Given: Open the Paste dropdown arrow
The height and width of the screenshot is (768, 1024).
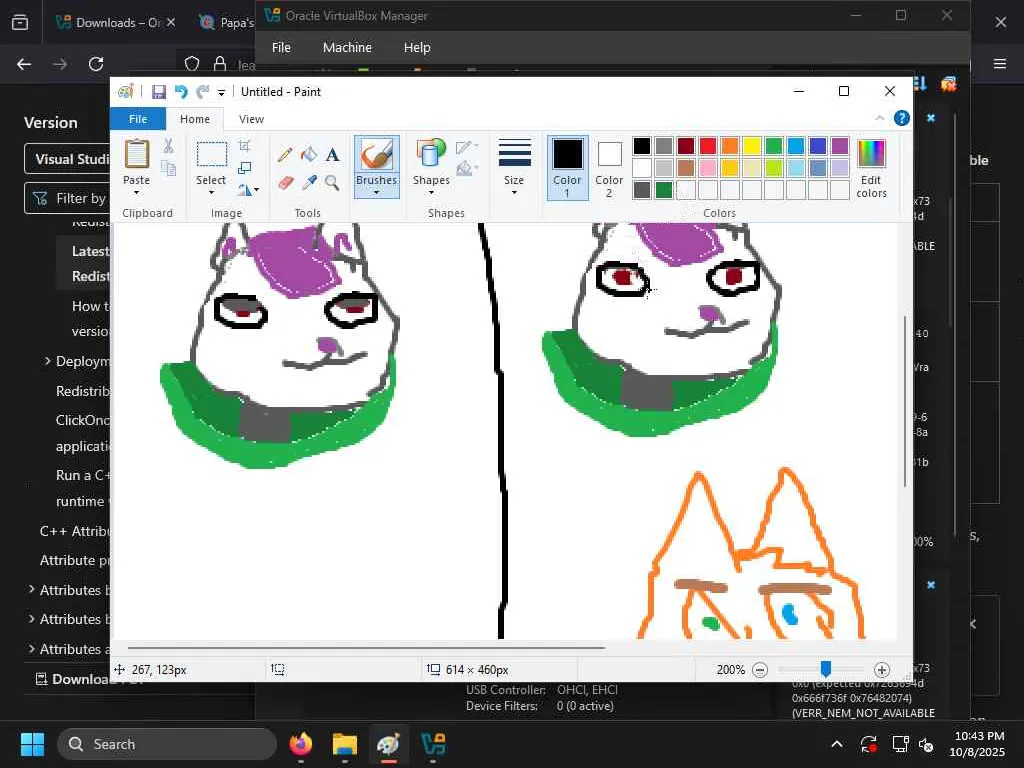Looking at the screenshot, I should tap(136, 193).
